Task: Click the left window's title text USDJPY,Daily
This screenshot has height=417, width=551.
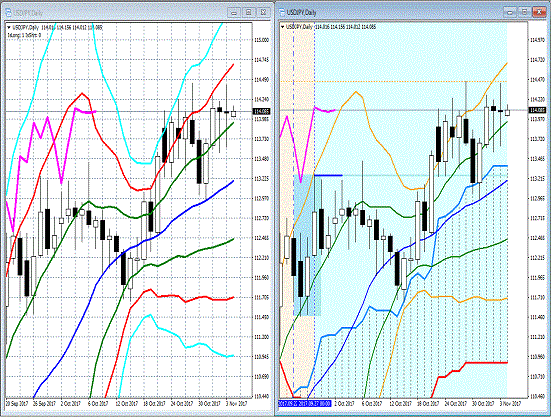Action: pyautogui.click(x=28, y=13)
